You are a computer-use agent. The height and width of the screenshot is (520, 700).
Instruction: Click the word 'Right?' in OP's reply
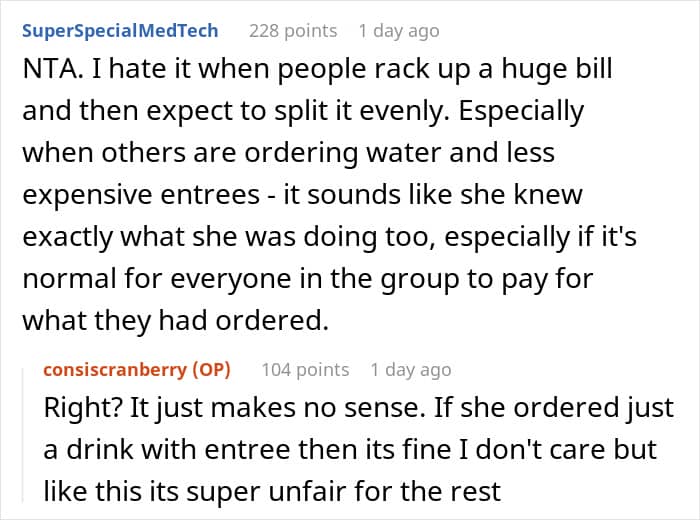(83, 408)
